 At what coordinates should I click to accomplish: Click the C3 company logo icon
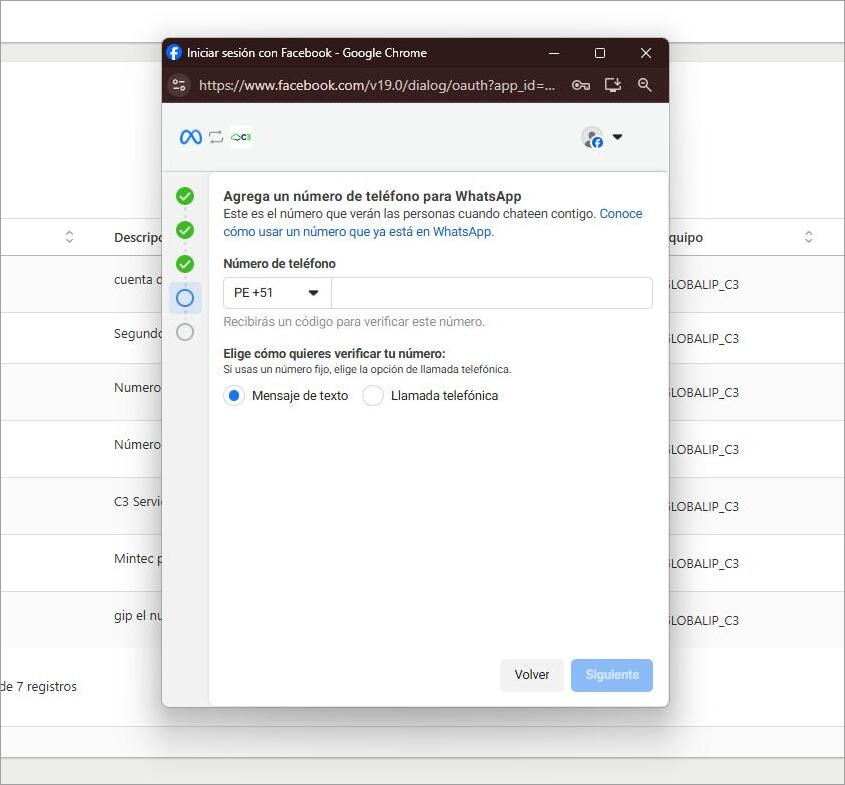(x=239, y=136)
